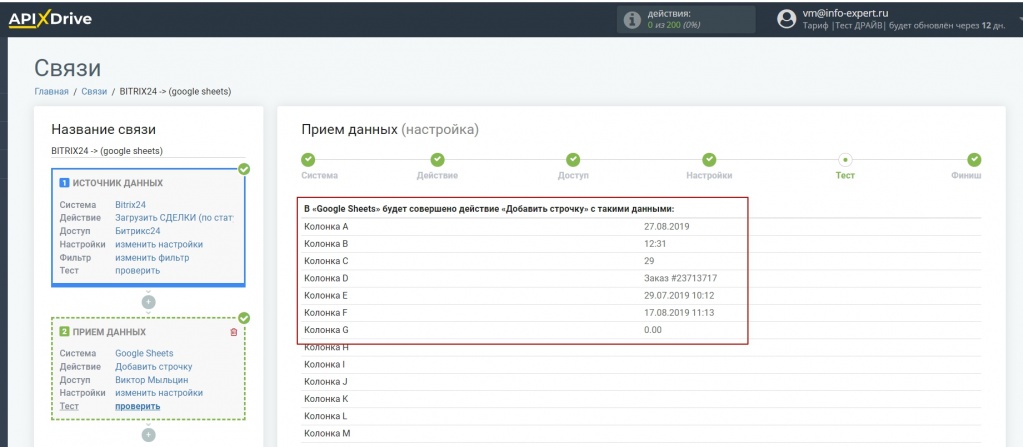Open the user account avatar icon
This screenshot has height=447, width=1023.
787,20
